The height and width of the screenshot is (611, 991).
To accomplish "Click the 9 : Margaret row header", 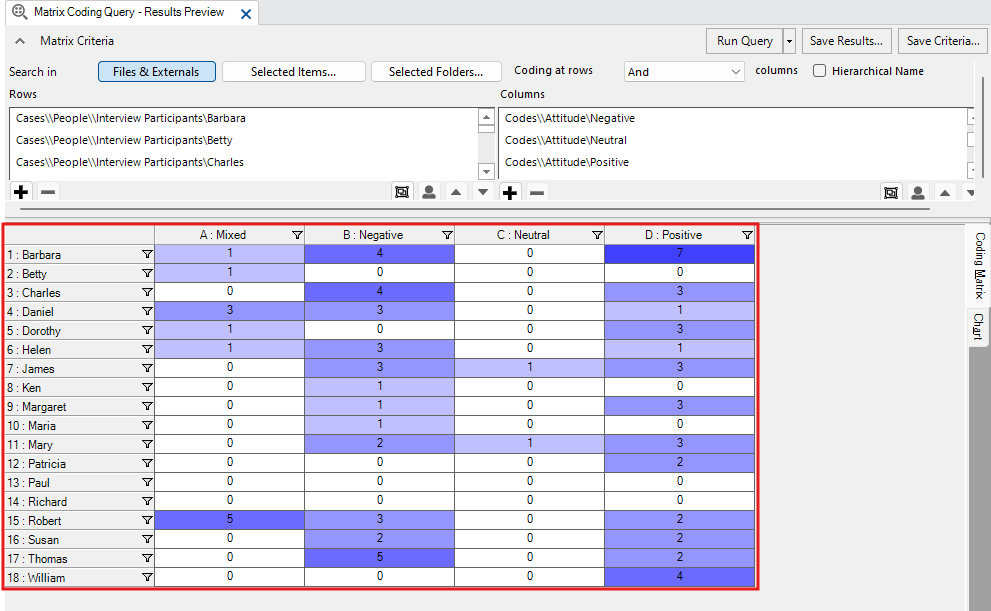I will click(80, 406).
